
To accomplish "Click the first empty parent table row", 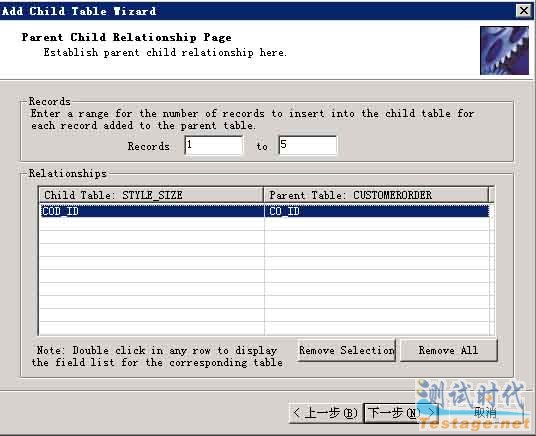I will (377, 224).
